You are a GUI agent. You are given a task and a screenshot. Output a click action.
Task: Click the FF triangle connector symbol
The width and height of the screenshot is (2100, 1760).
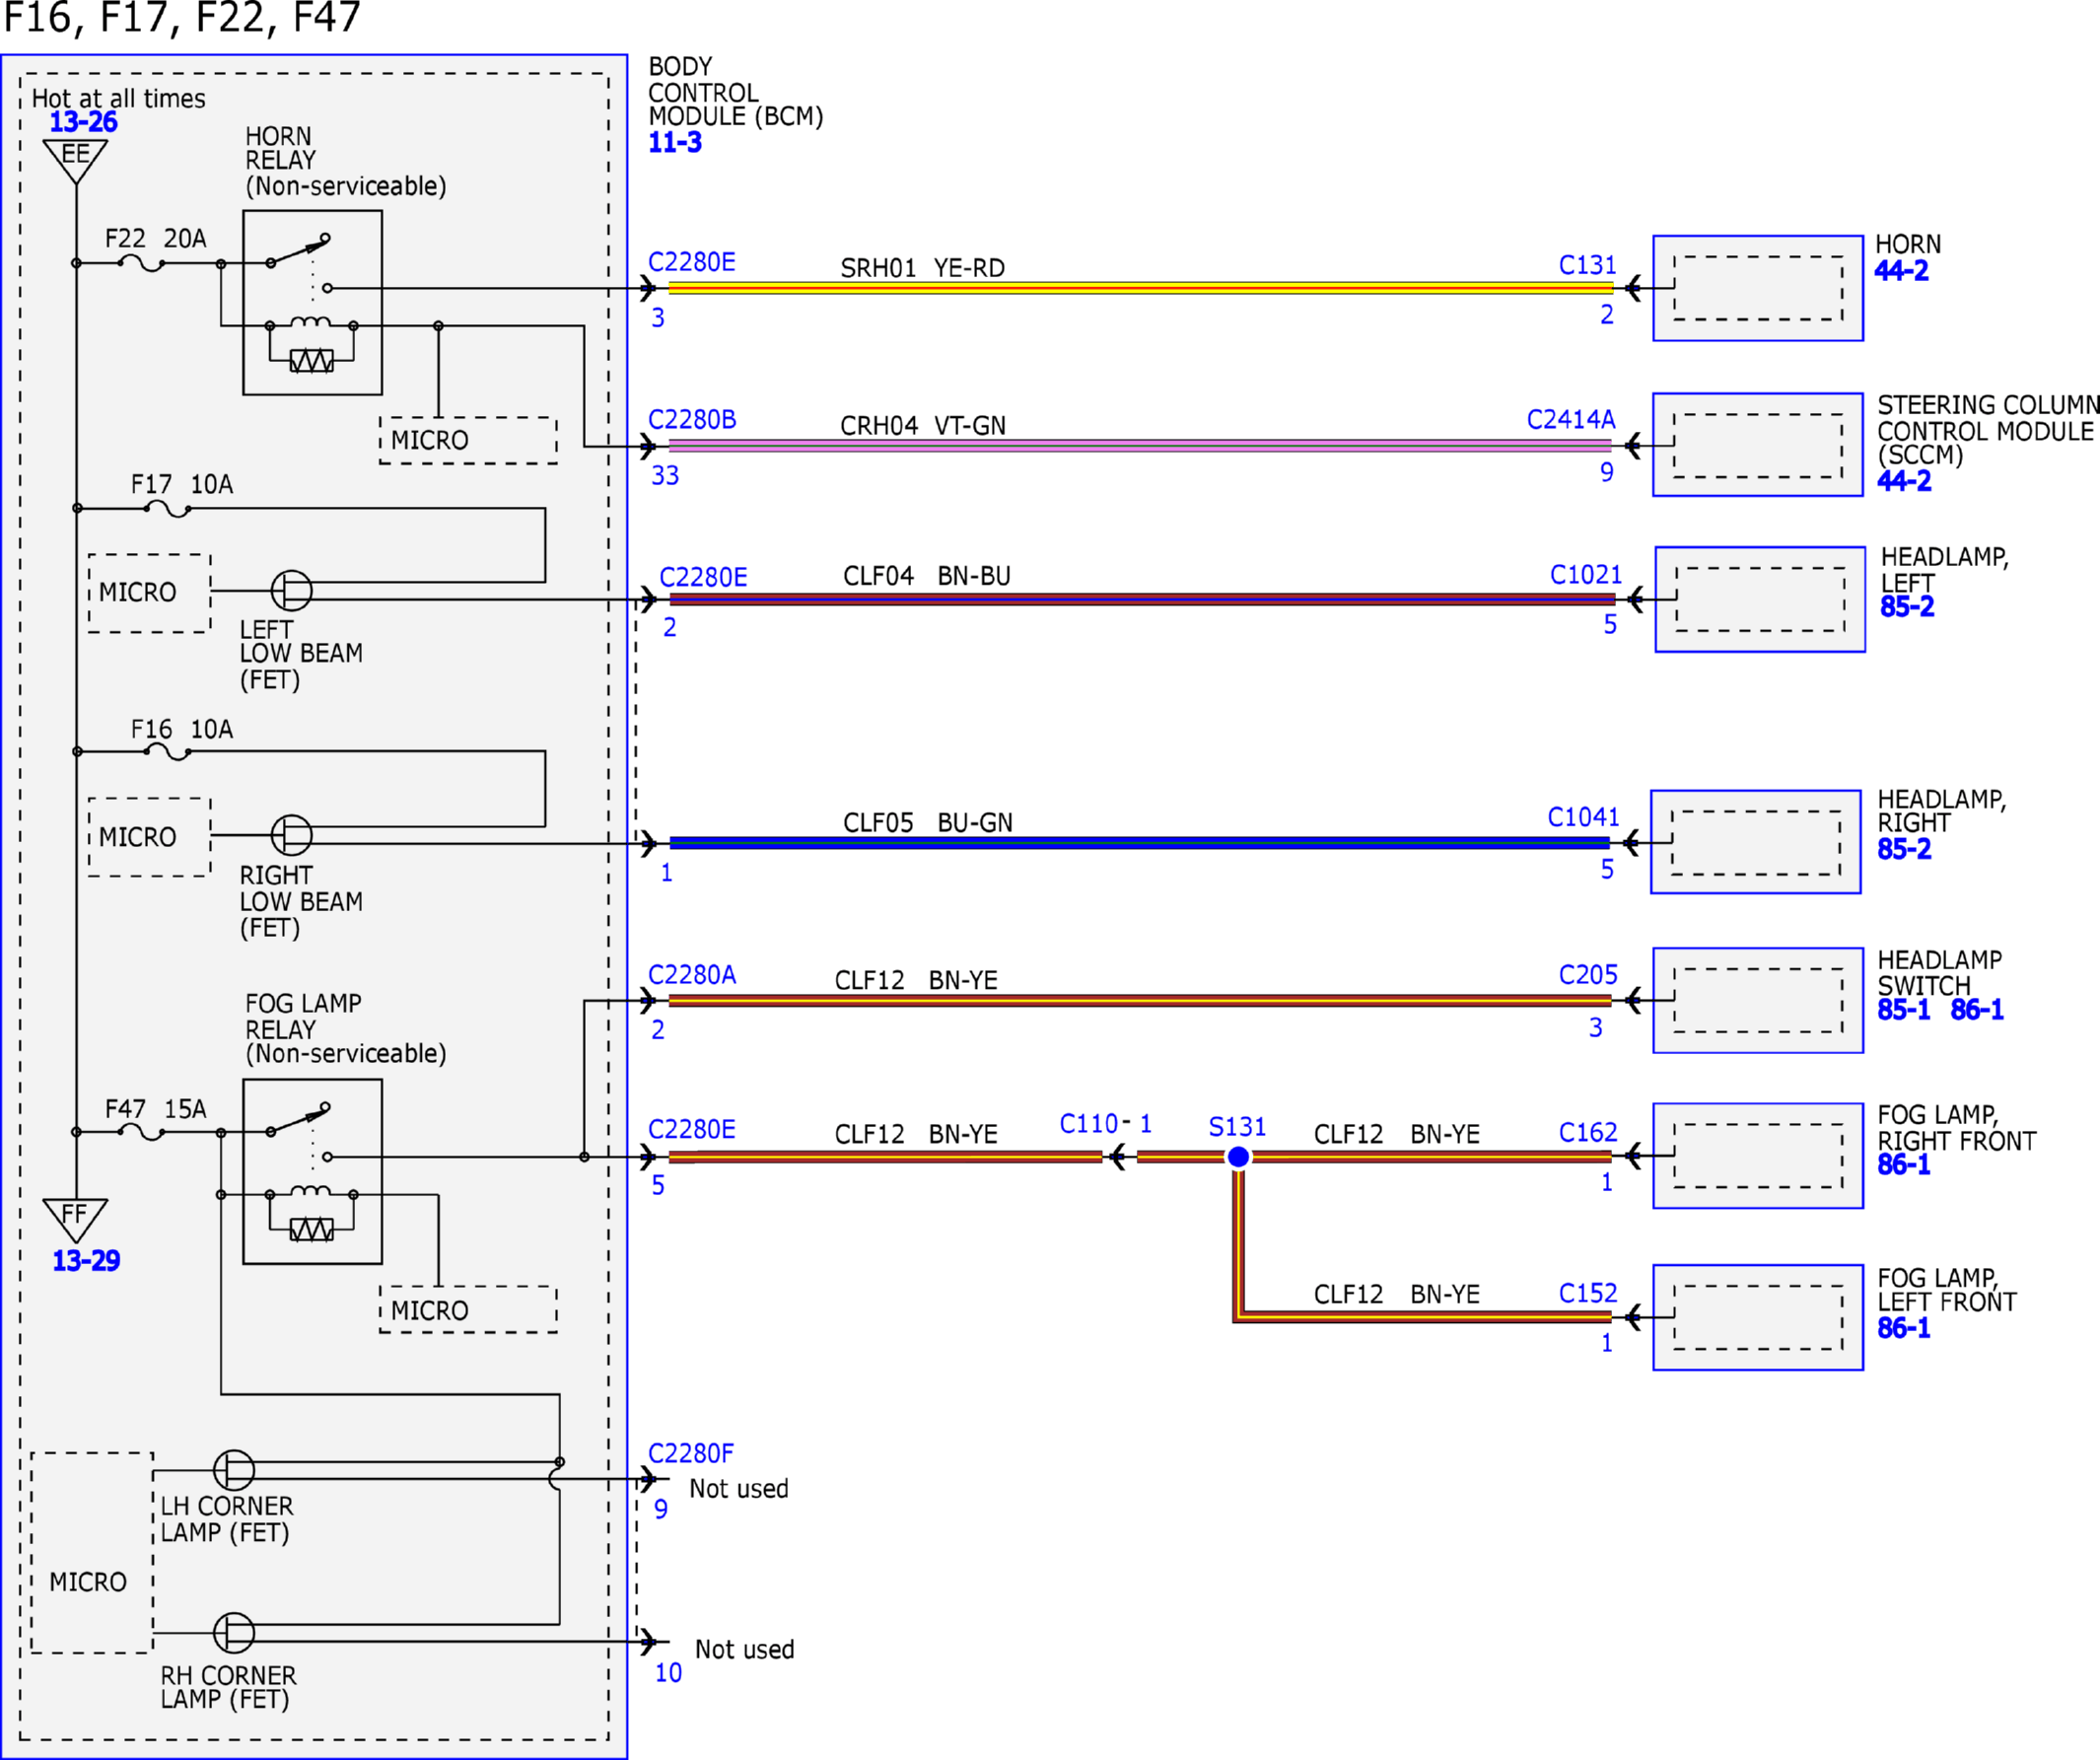click(x=76, y=1221)
